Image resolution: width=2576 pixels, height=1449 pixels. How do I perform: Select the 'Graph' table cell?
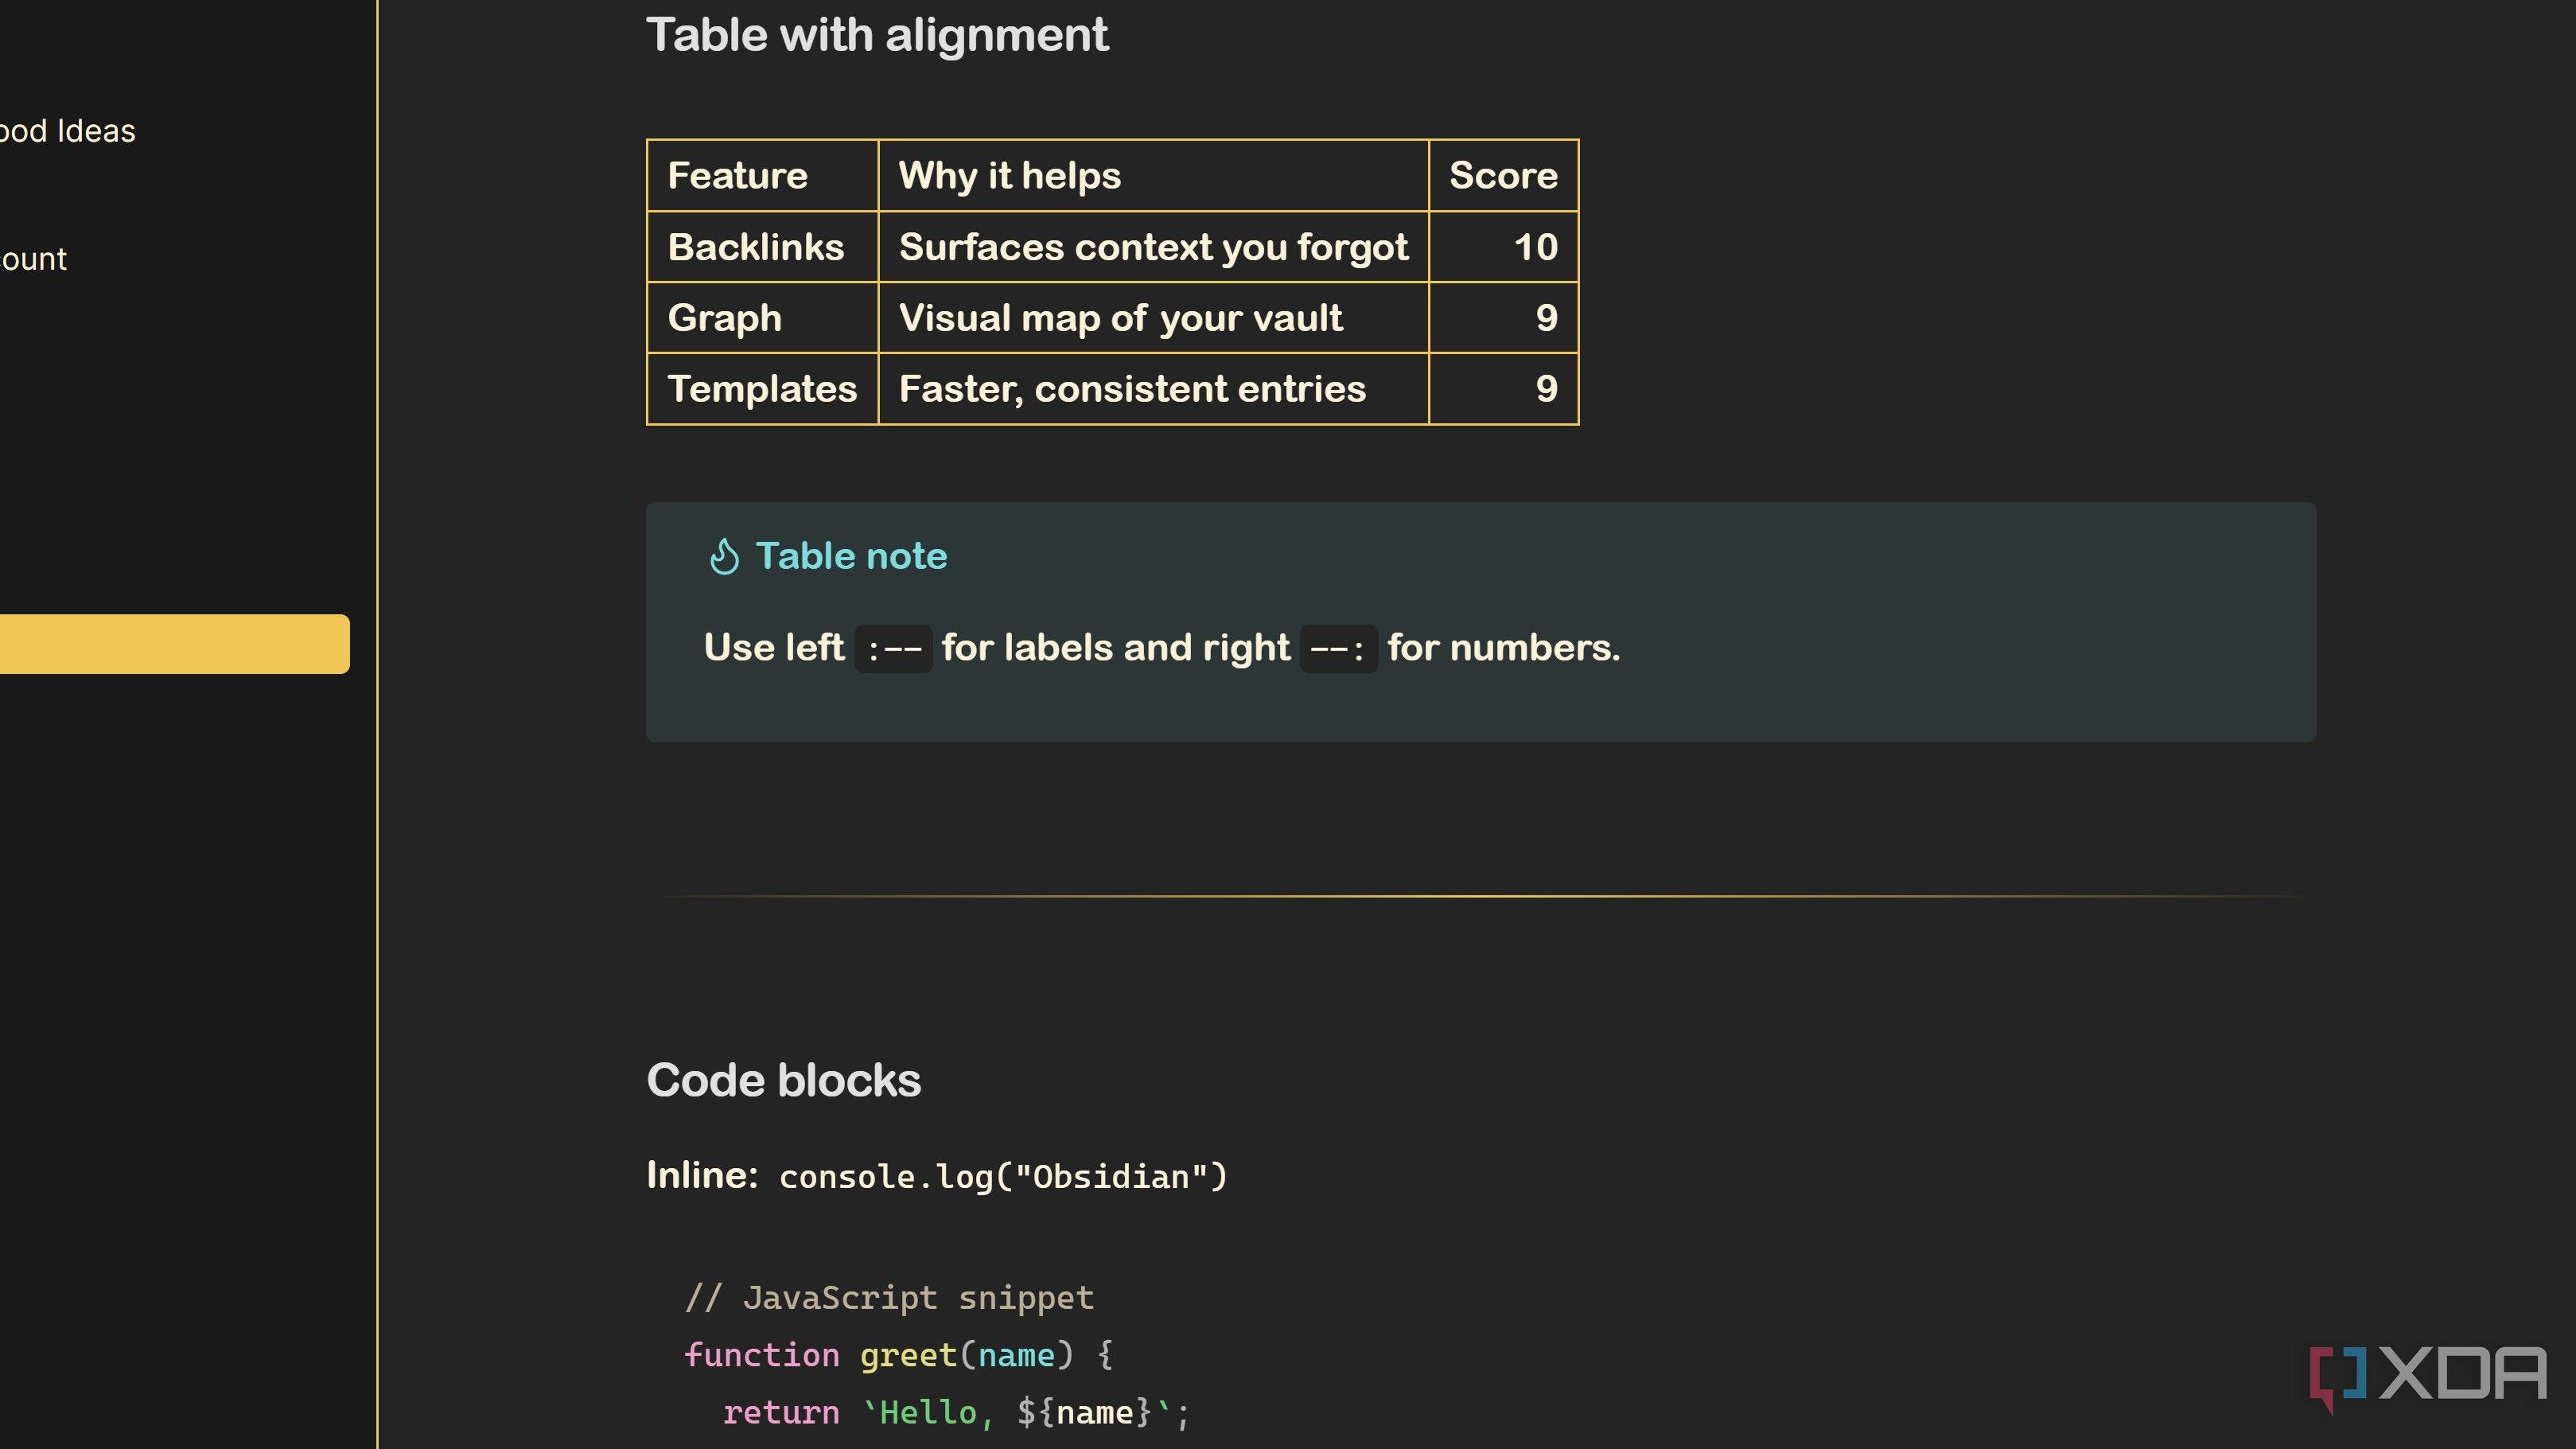(x=762, y=318)
